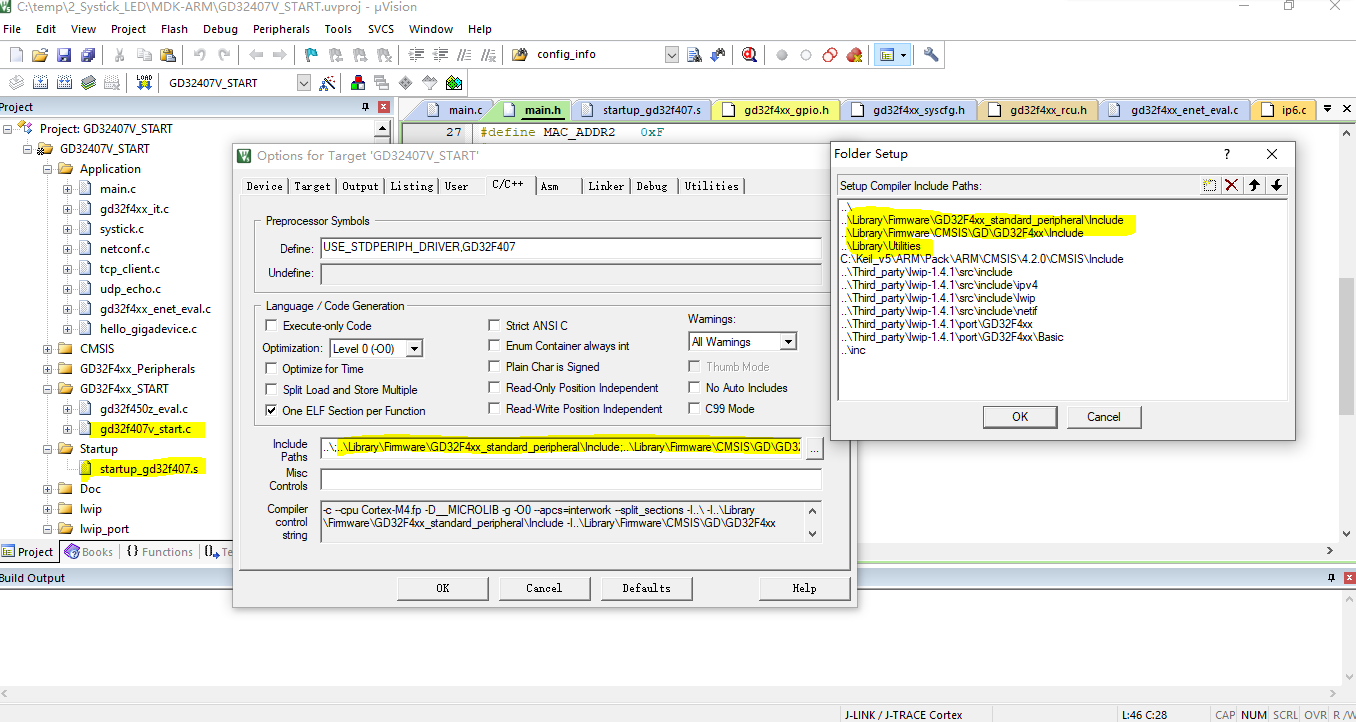Open the Peripherals menu
Image resolution: width=1356 pixels, height=722 pixels.
point(281,29)
